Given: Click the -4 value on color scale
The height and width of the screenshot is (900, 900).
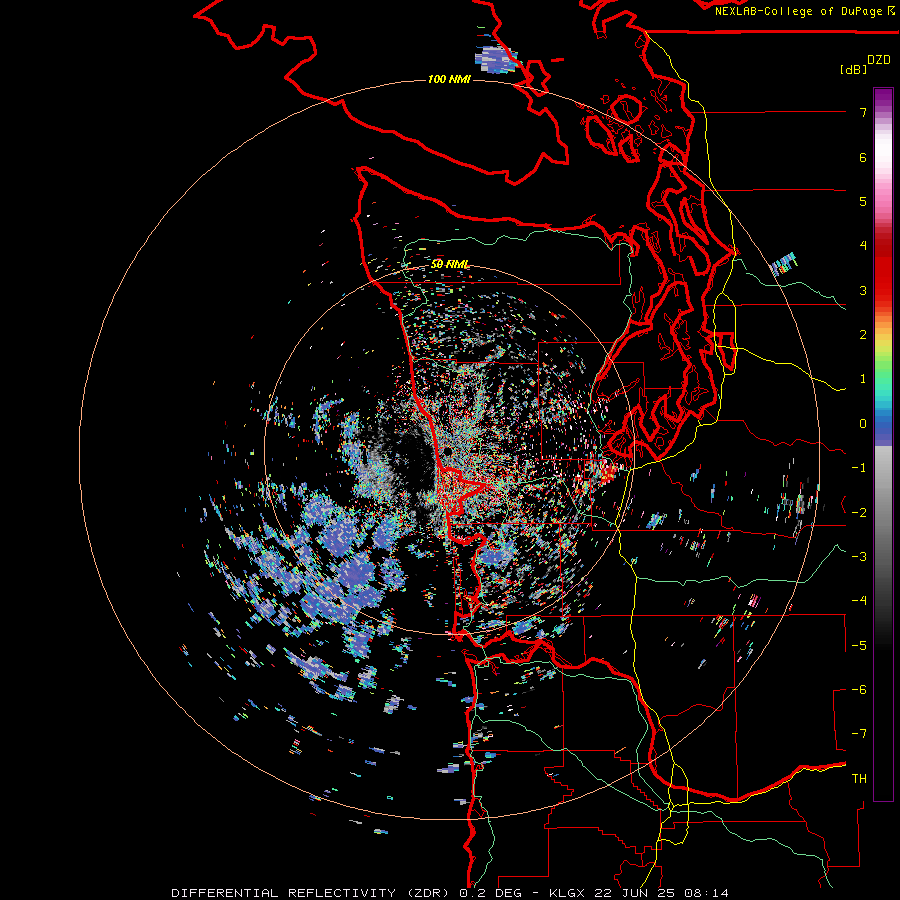Looking at the screenshot, I should click(x=859, y=601).
